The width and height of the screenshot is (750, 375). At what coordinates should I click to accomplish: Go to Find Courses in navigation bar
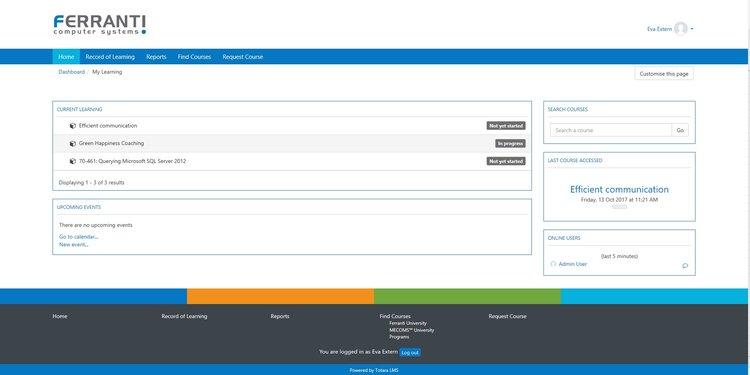pyautogui.click(x=194, y=56)
